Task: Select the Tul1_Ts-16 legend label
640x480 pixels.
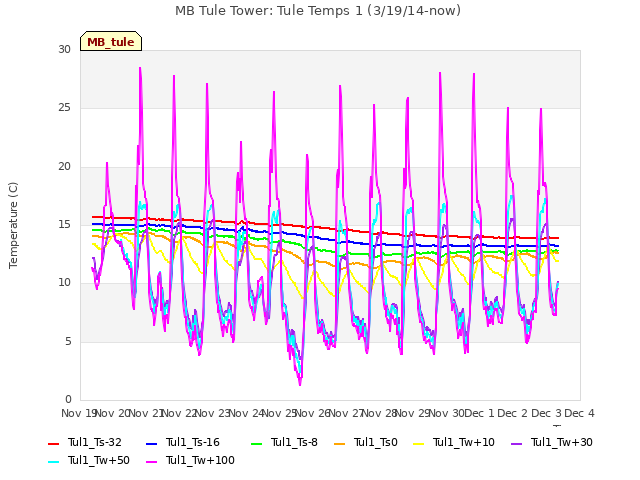Action: [x=193, y=442]
